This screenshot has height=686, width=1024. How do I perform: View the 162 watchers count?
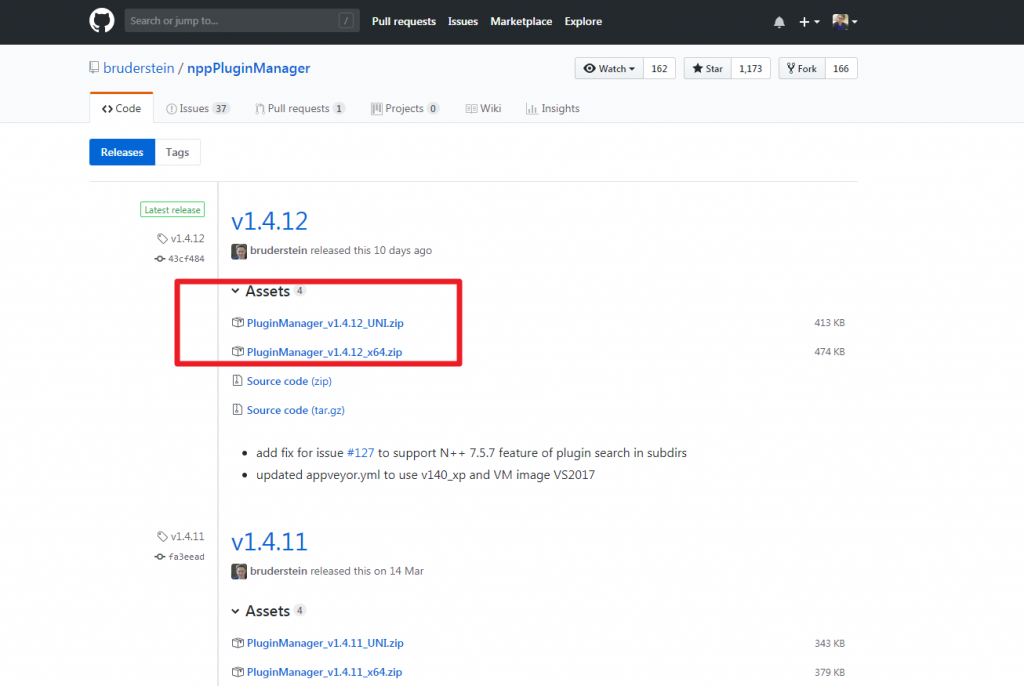pyautogui.click(x=660, y=69)
